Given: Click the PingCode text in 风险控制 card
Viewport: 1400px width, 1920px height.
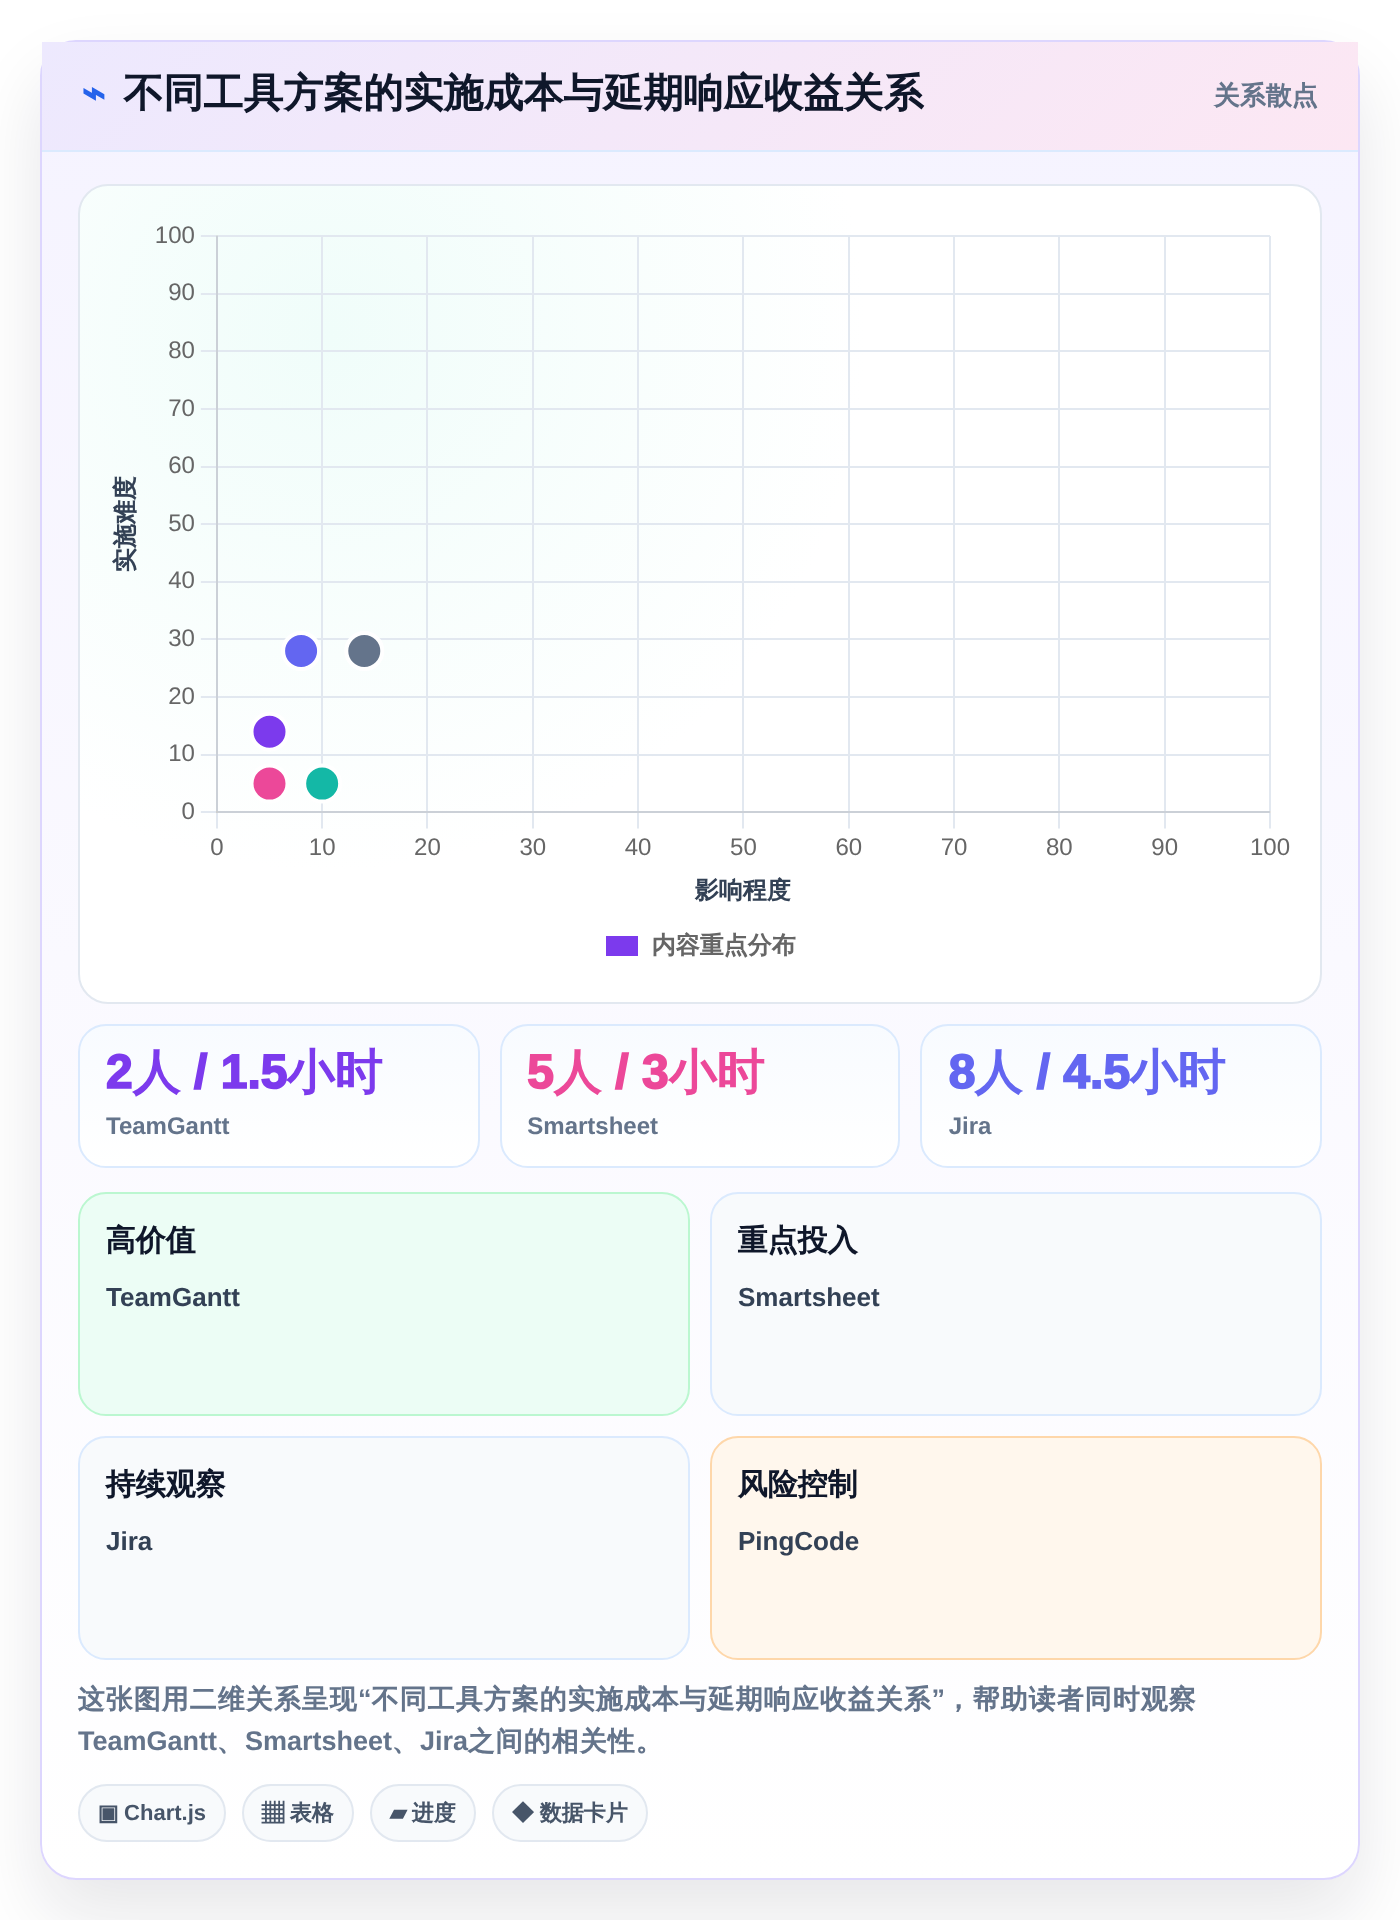Looking at the screenshot, I should tap(798, 1541).
